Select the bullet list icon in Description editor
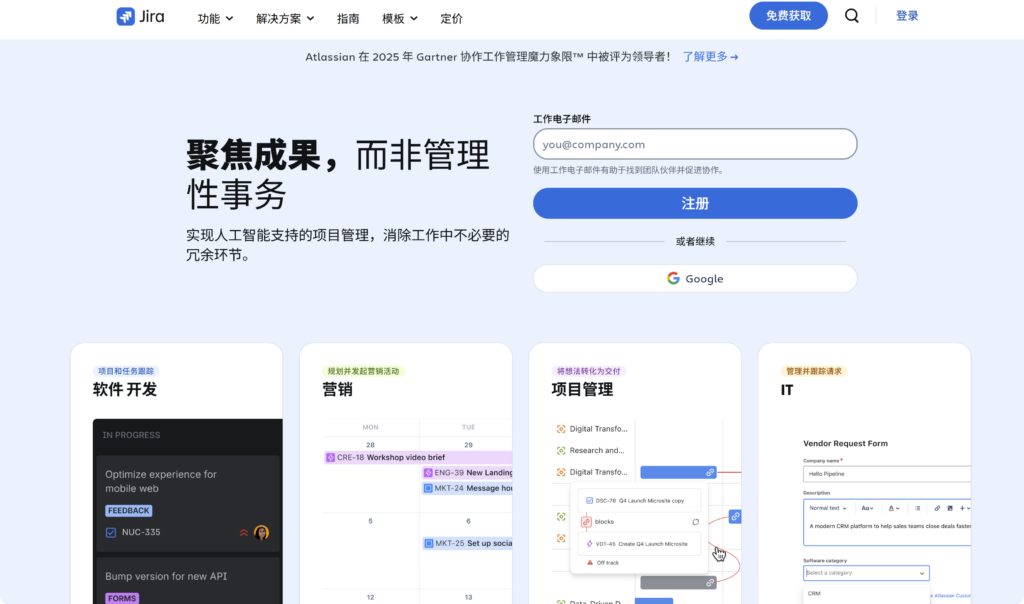This screenshot has width=1024, height=604. (917, 508)
